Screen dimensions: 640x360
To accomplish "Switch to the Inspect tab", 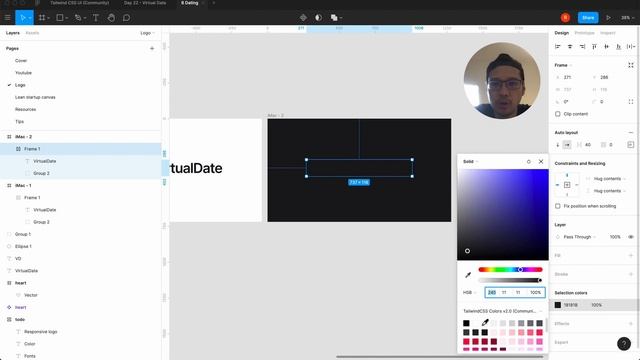I will coord(608,33).
